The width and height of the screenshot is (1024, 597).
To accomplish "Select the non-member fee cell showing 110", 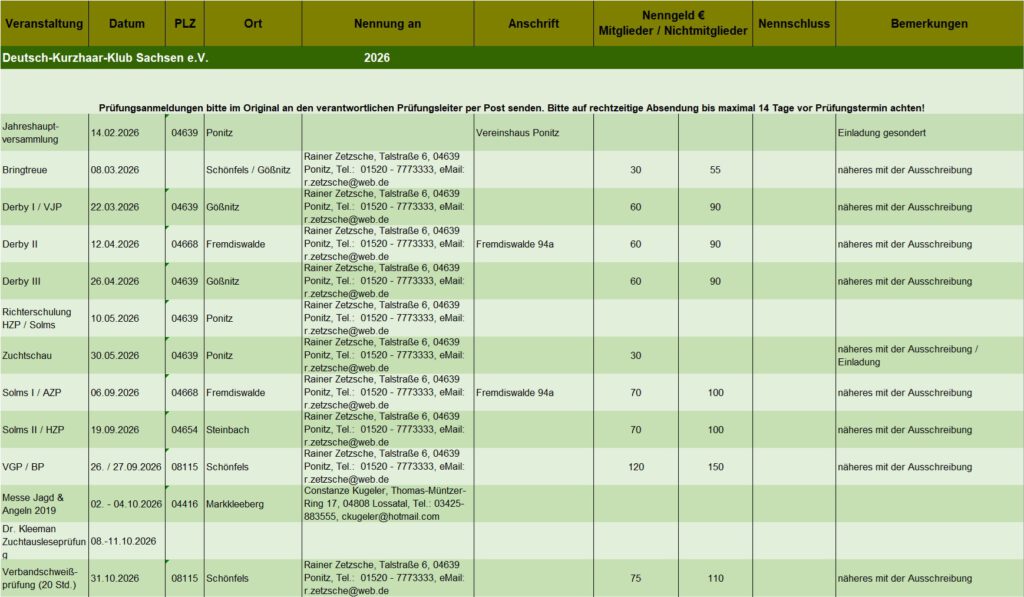I will [x=715, y=578].
